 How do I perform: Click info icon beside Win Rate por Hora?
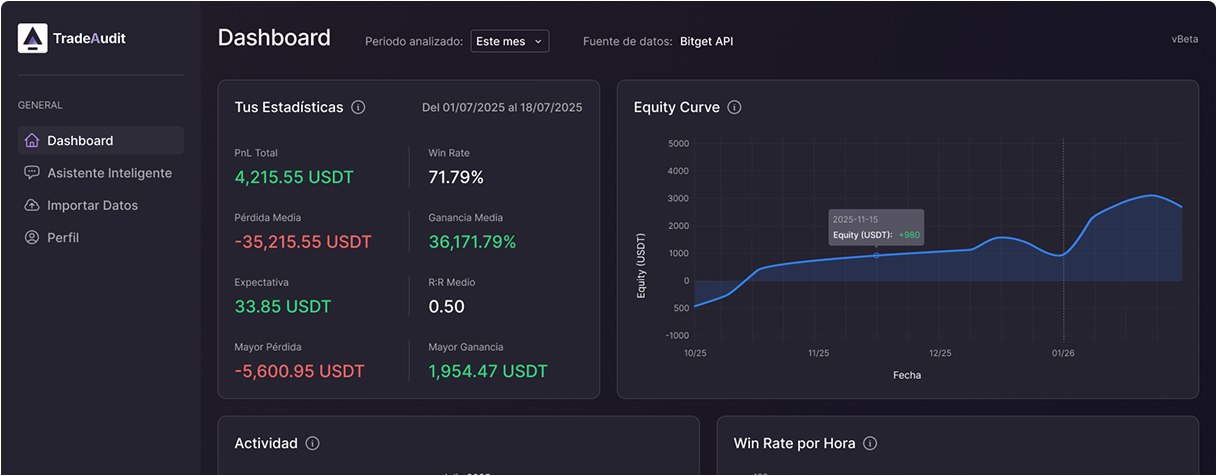[x=870, y=443]
